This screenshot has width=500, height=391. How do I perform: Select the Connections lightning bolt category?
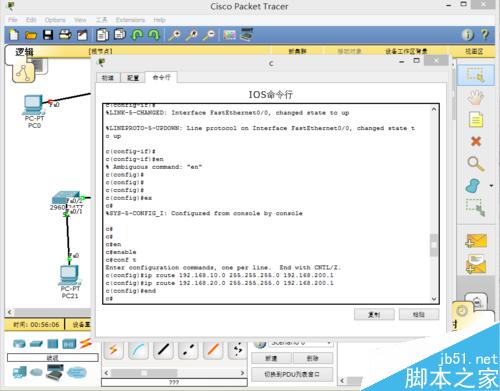[x=86, y=343]
